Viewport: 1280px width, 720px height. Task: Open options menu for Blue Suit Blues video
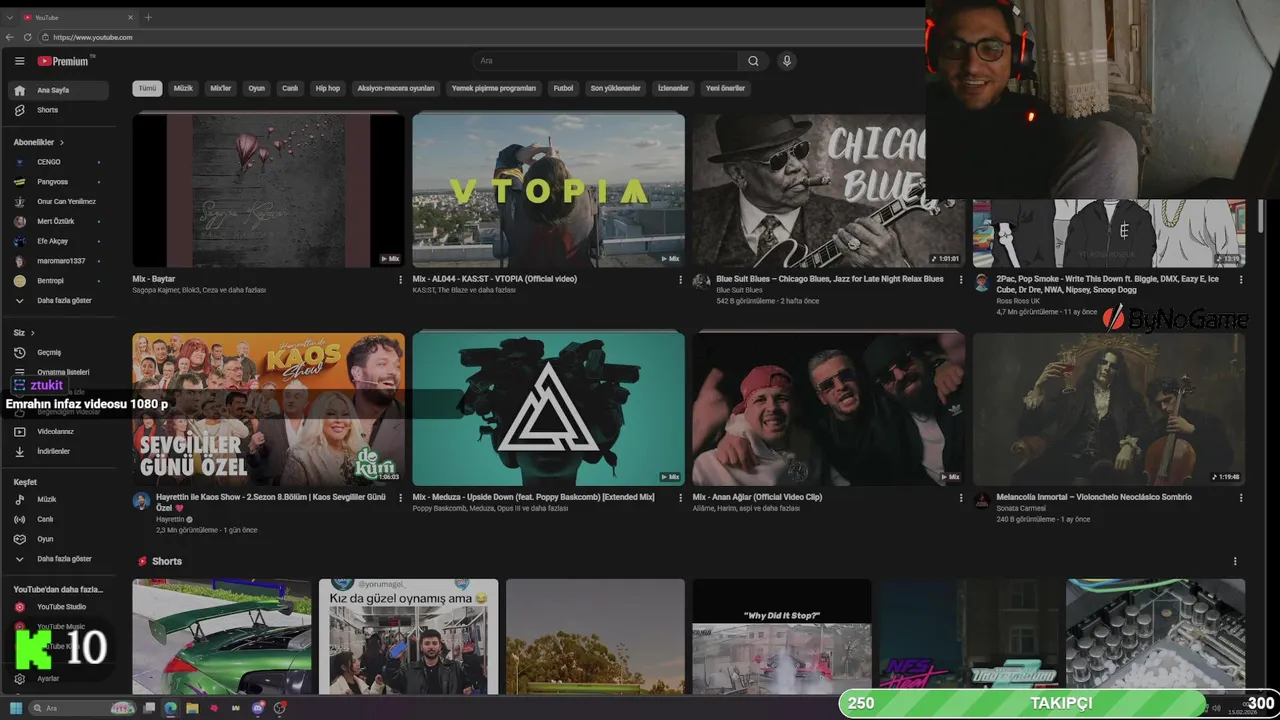pyautogui.click(x=961, y=280)
